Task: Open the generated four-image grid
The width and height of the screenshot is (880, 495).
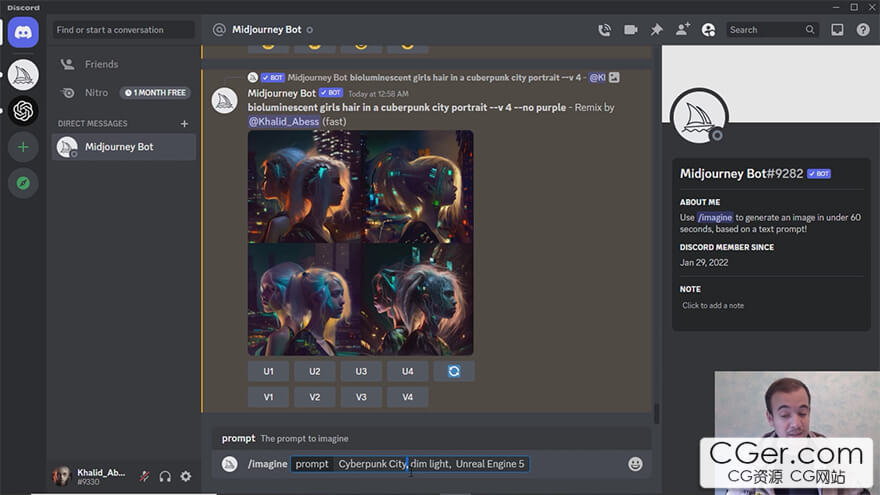Action: point(360,243)
